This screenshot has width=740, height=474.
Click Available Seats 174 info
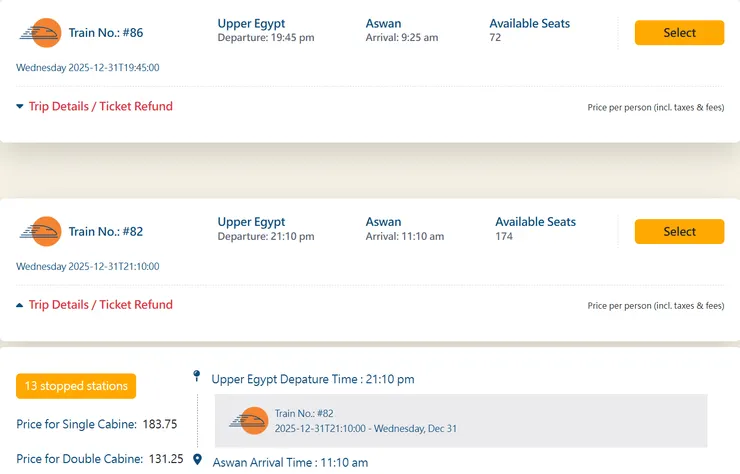click(535, 229)
